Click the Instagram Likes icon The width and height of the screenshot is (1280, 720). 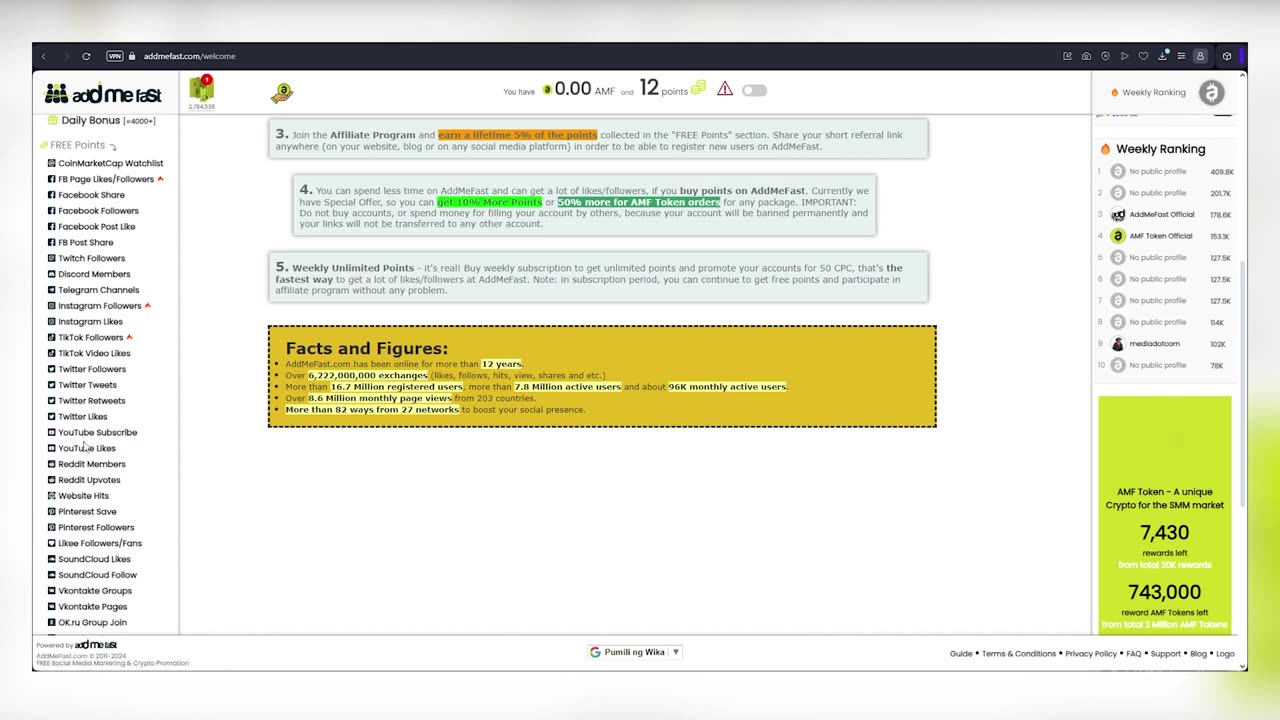pos(52,322)
